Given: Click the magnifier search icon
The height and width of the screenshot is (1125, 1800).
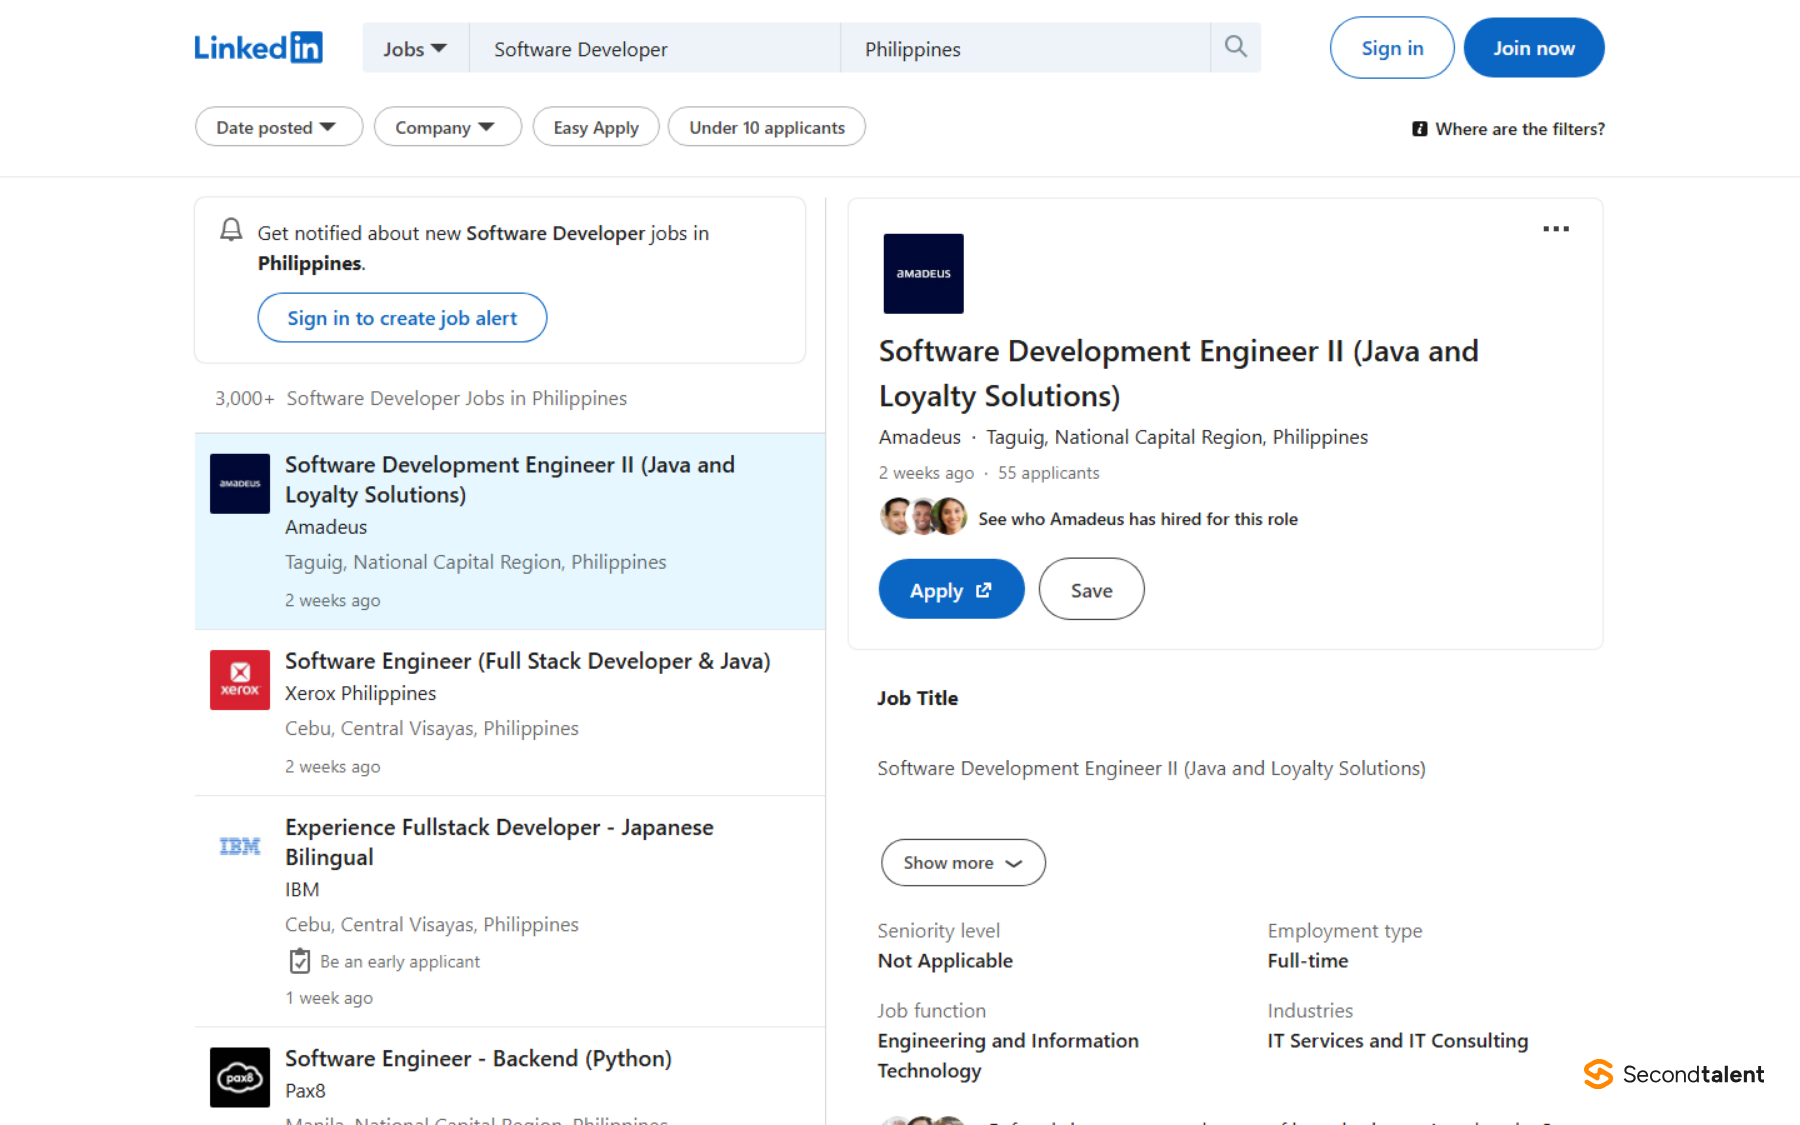Looking at the screenshot, I should 1236,47.
